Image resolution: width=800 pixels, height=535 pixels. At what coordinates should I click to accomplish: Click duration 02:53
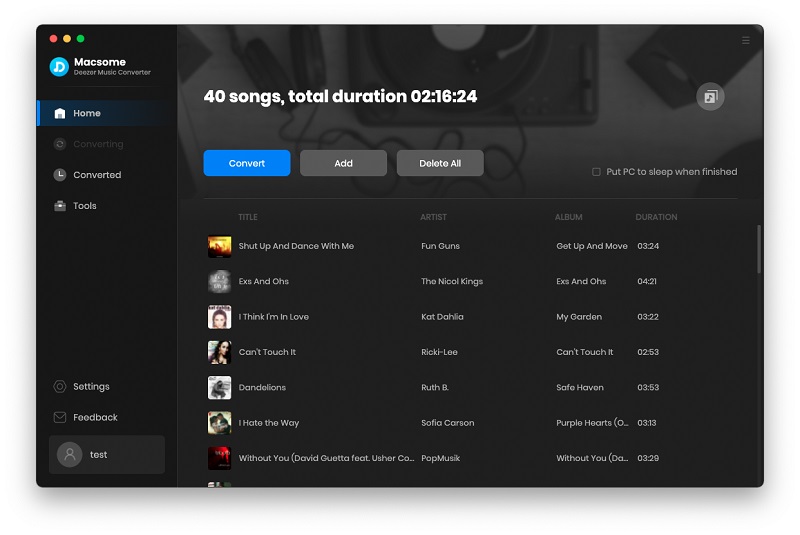pos(648,352)
